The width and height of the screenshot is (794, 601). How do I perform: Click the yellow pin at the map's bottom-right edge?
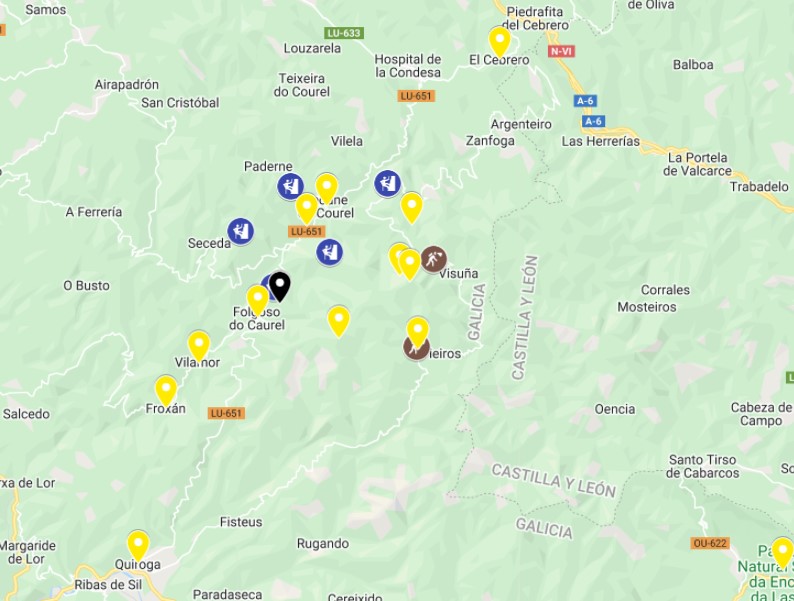point(782,552)
